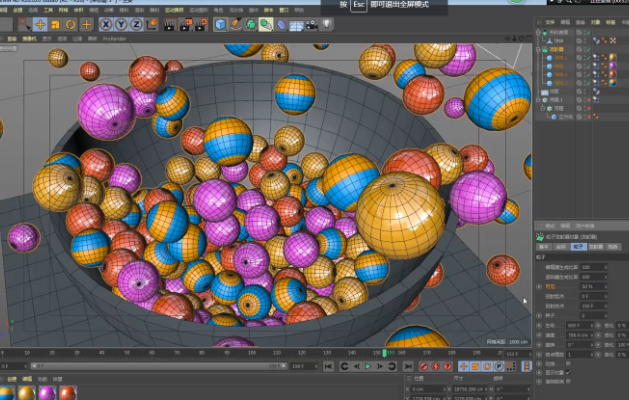Screen dimensions: 629x400
Task: Open the Cube primitive object icon
Action: pos(219,23)
